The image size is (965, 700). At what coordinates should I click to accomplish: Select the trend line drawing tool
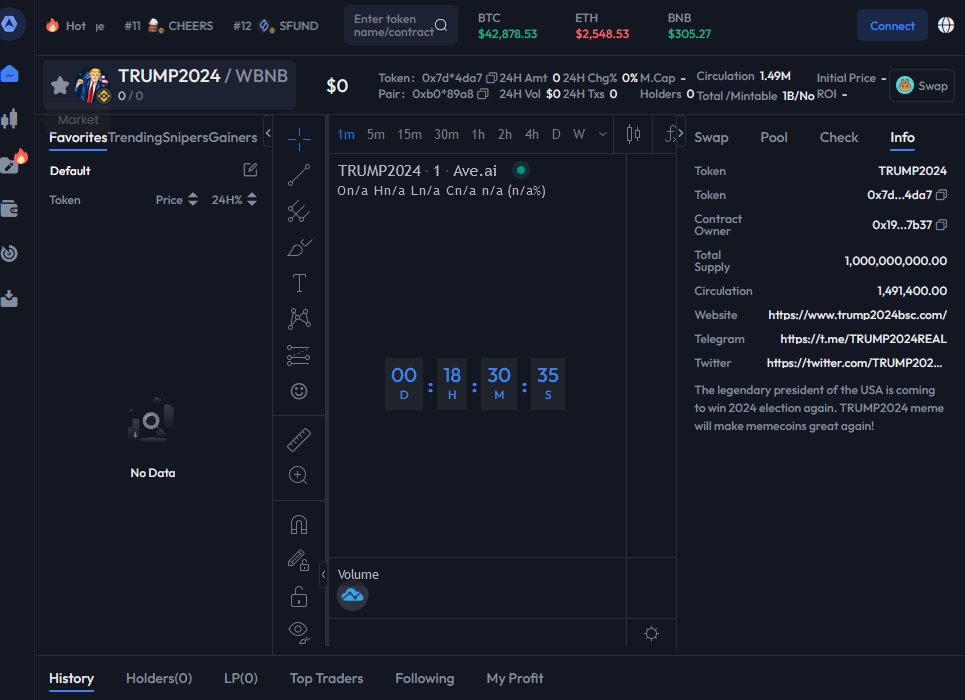pos(299,175)
